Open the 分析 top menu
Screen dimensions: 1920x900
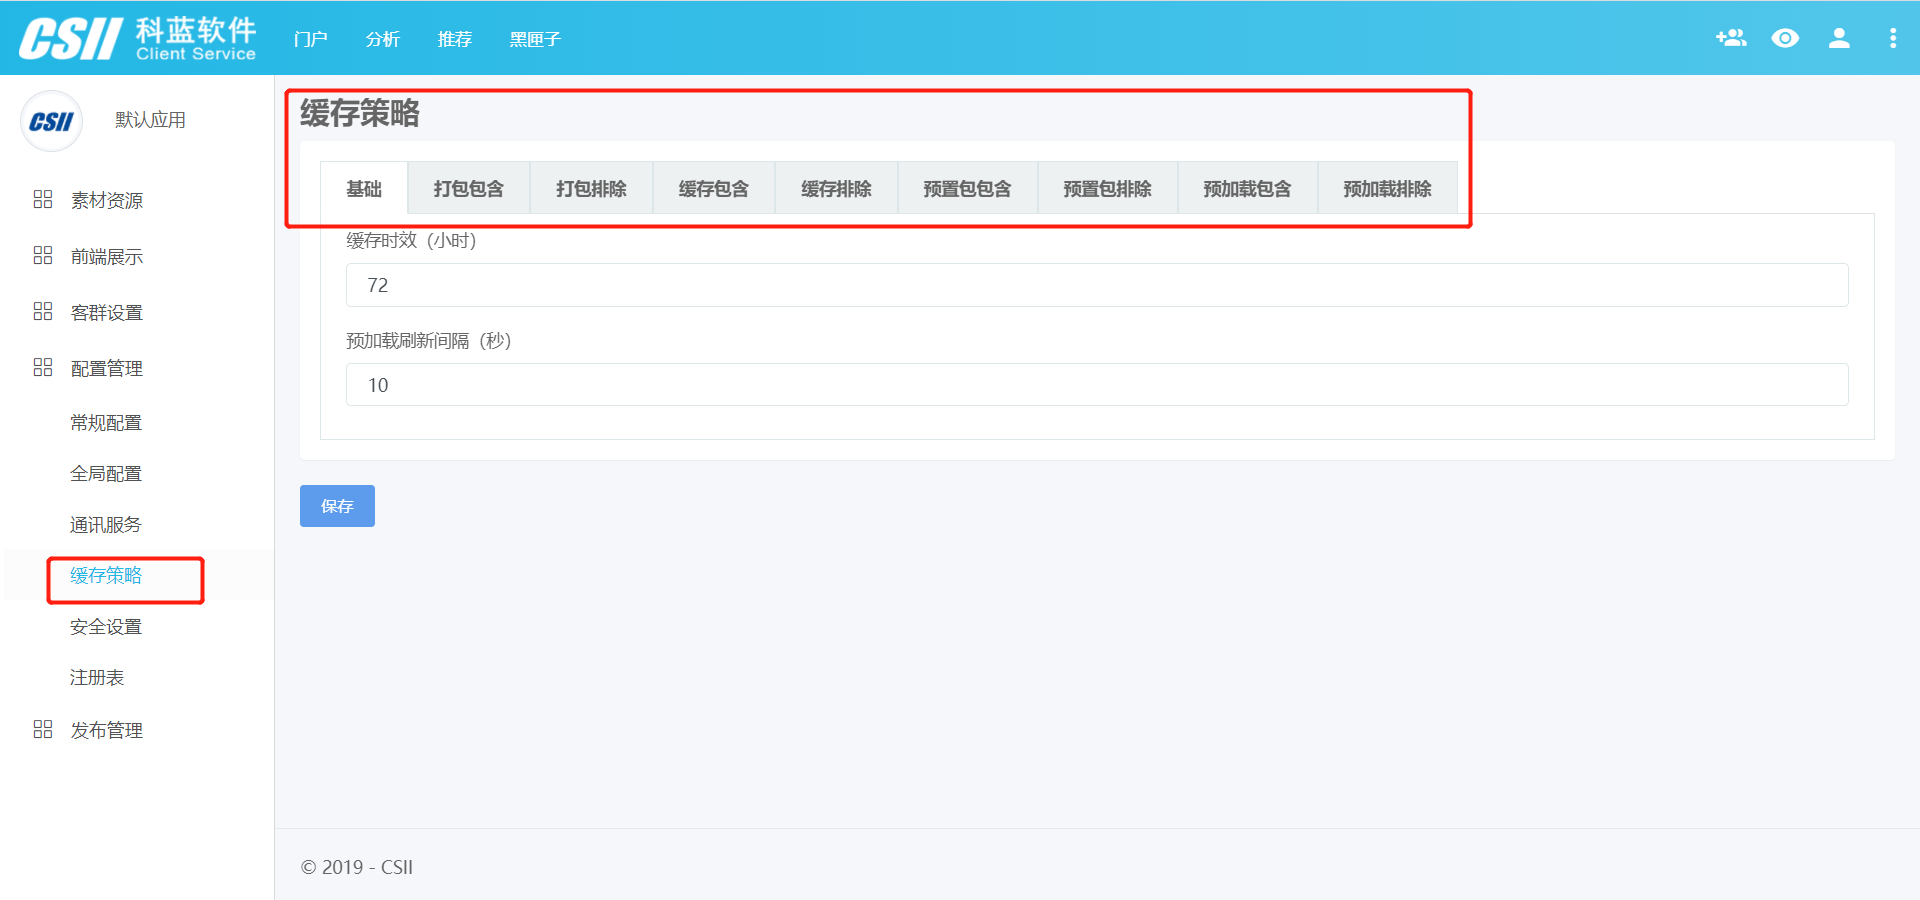click(x=383, y=39)
